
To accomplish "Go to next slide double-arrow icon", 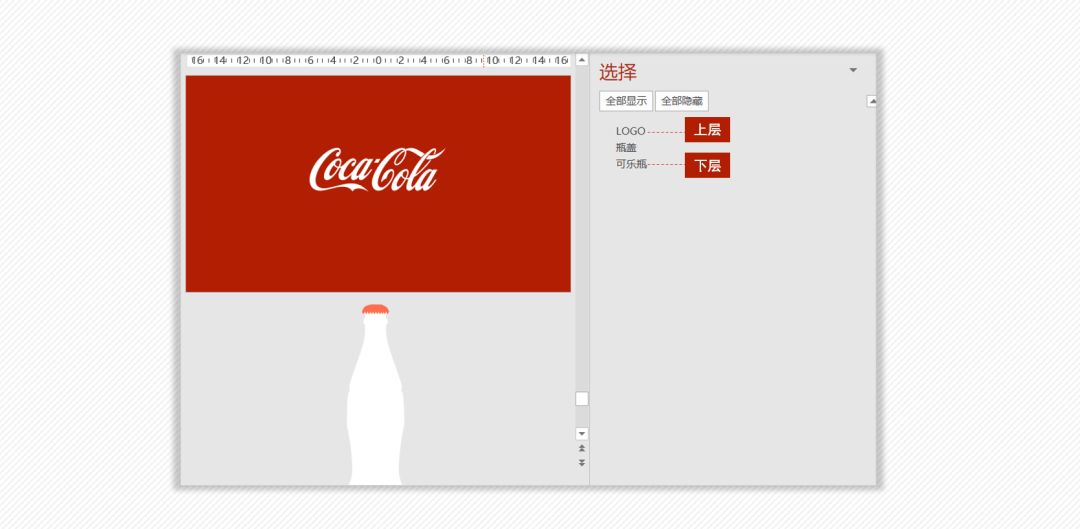I will coord(581,462).
